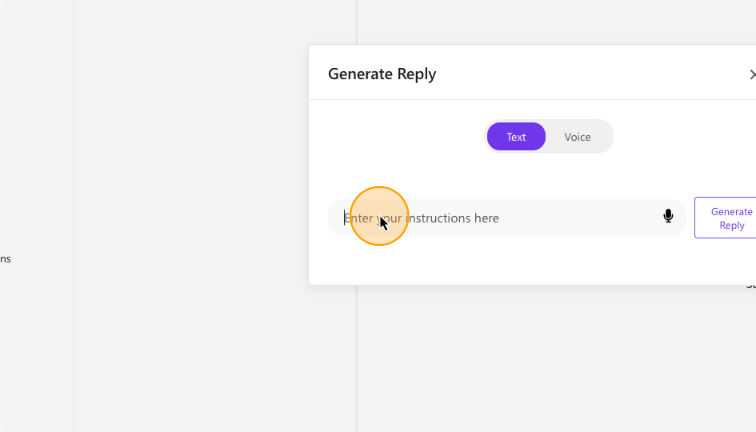Viewport: 756px width, 432px height.
Task: Dismiss the reply popup with the X
Action: 753,75
